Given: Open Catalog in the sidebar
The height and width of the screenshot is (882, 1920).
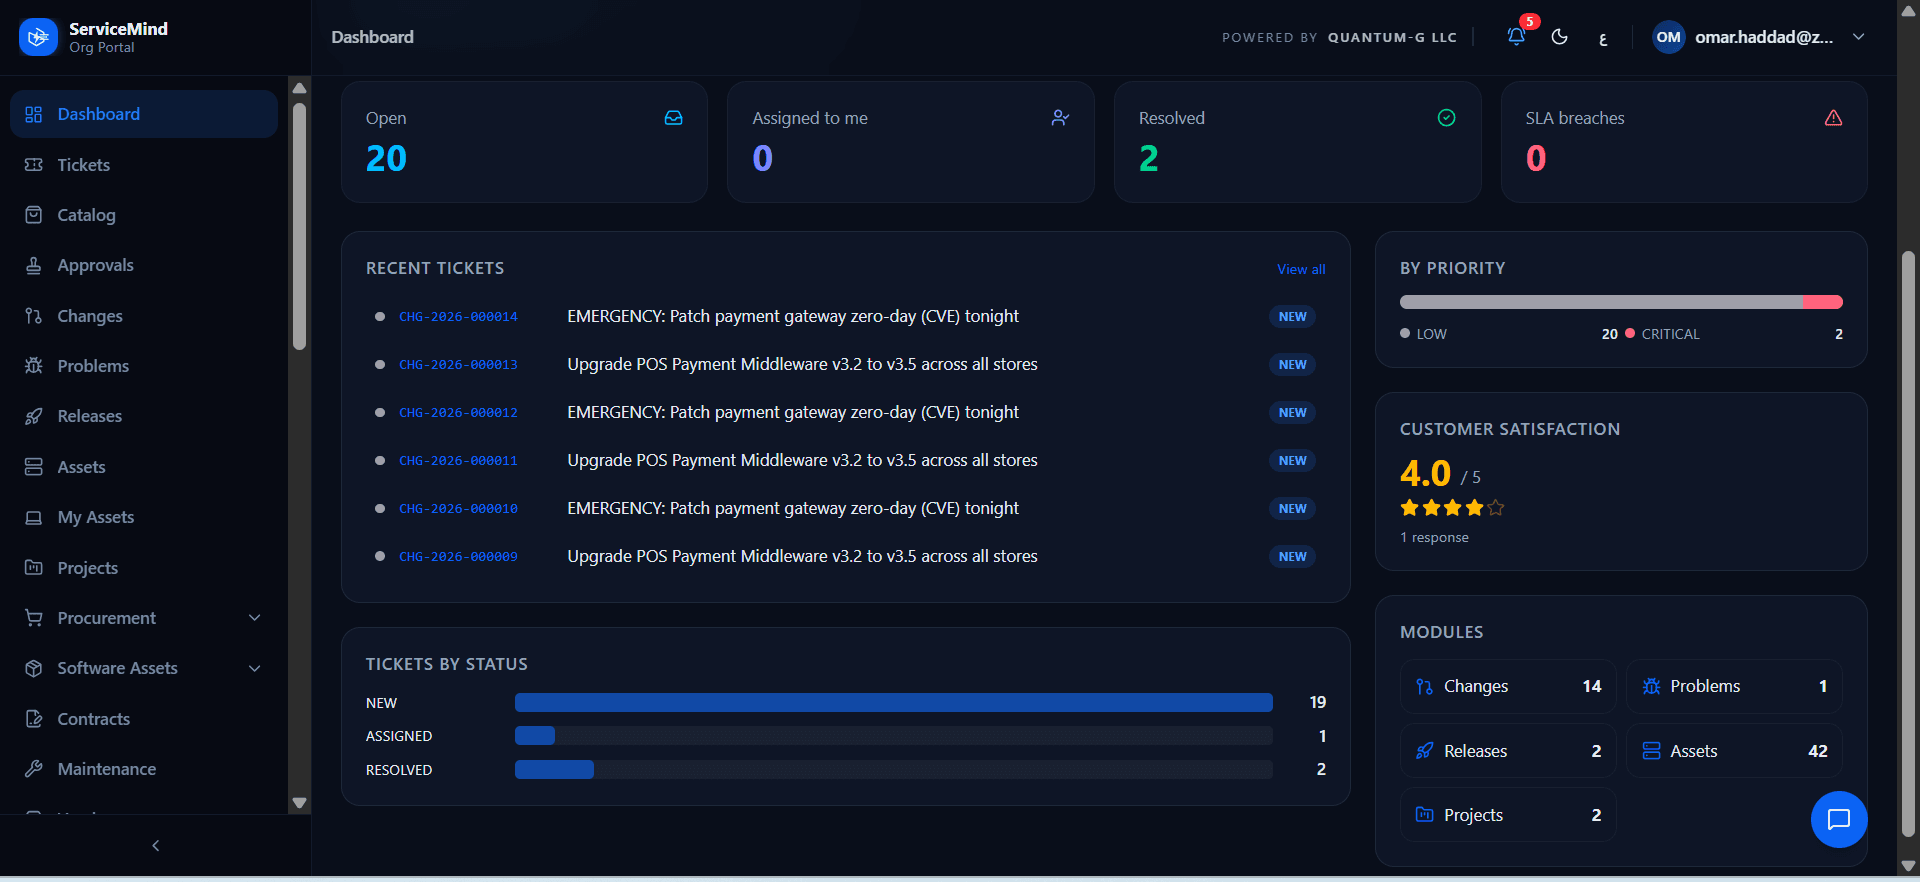Looking at the screenshot, I should (x=144, y=215).
